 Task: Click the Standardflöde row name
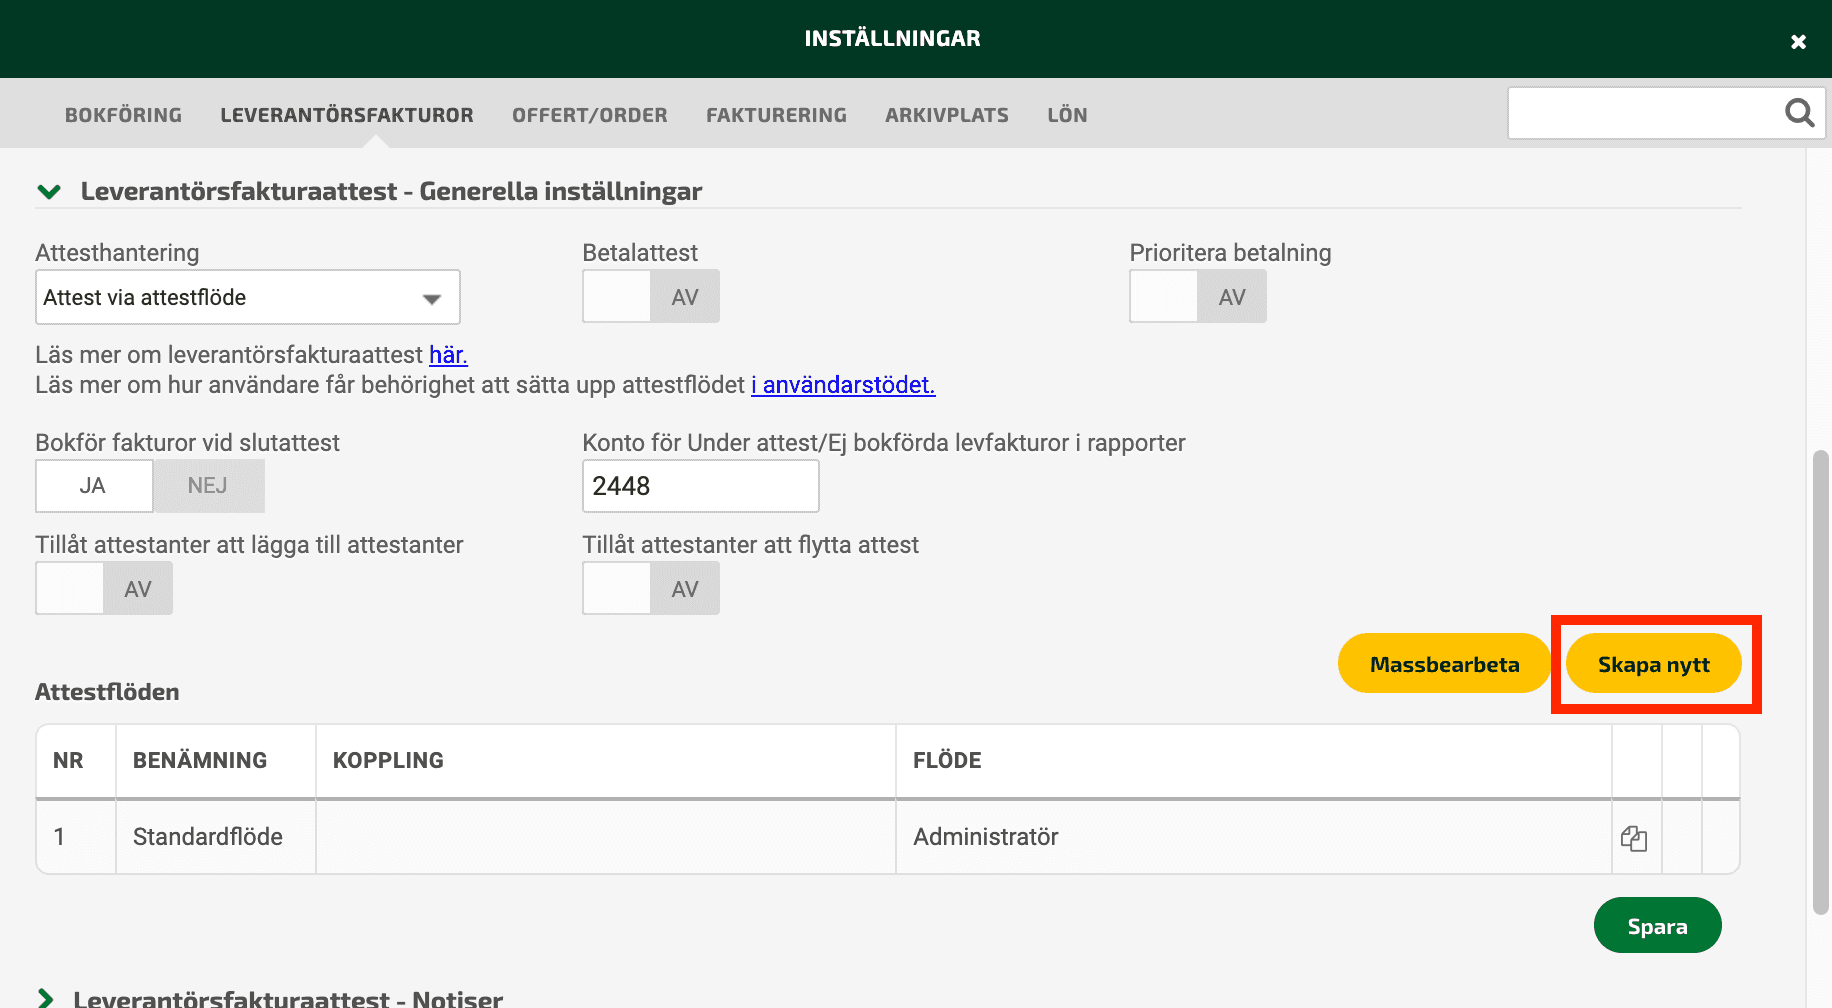(x=208, y=837)
